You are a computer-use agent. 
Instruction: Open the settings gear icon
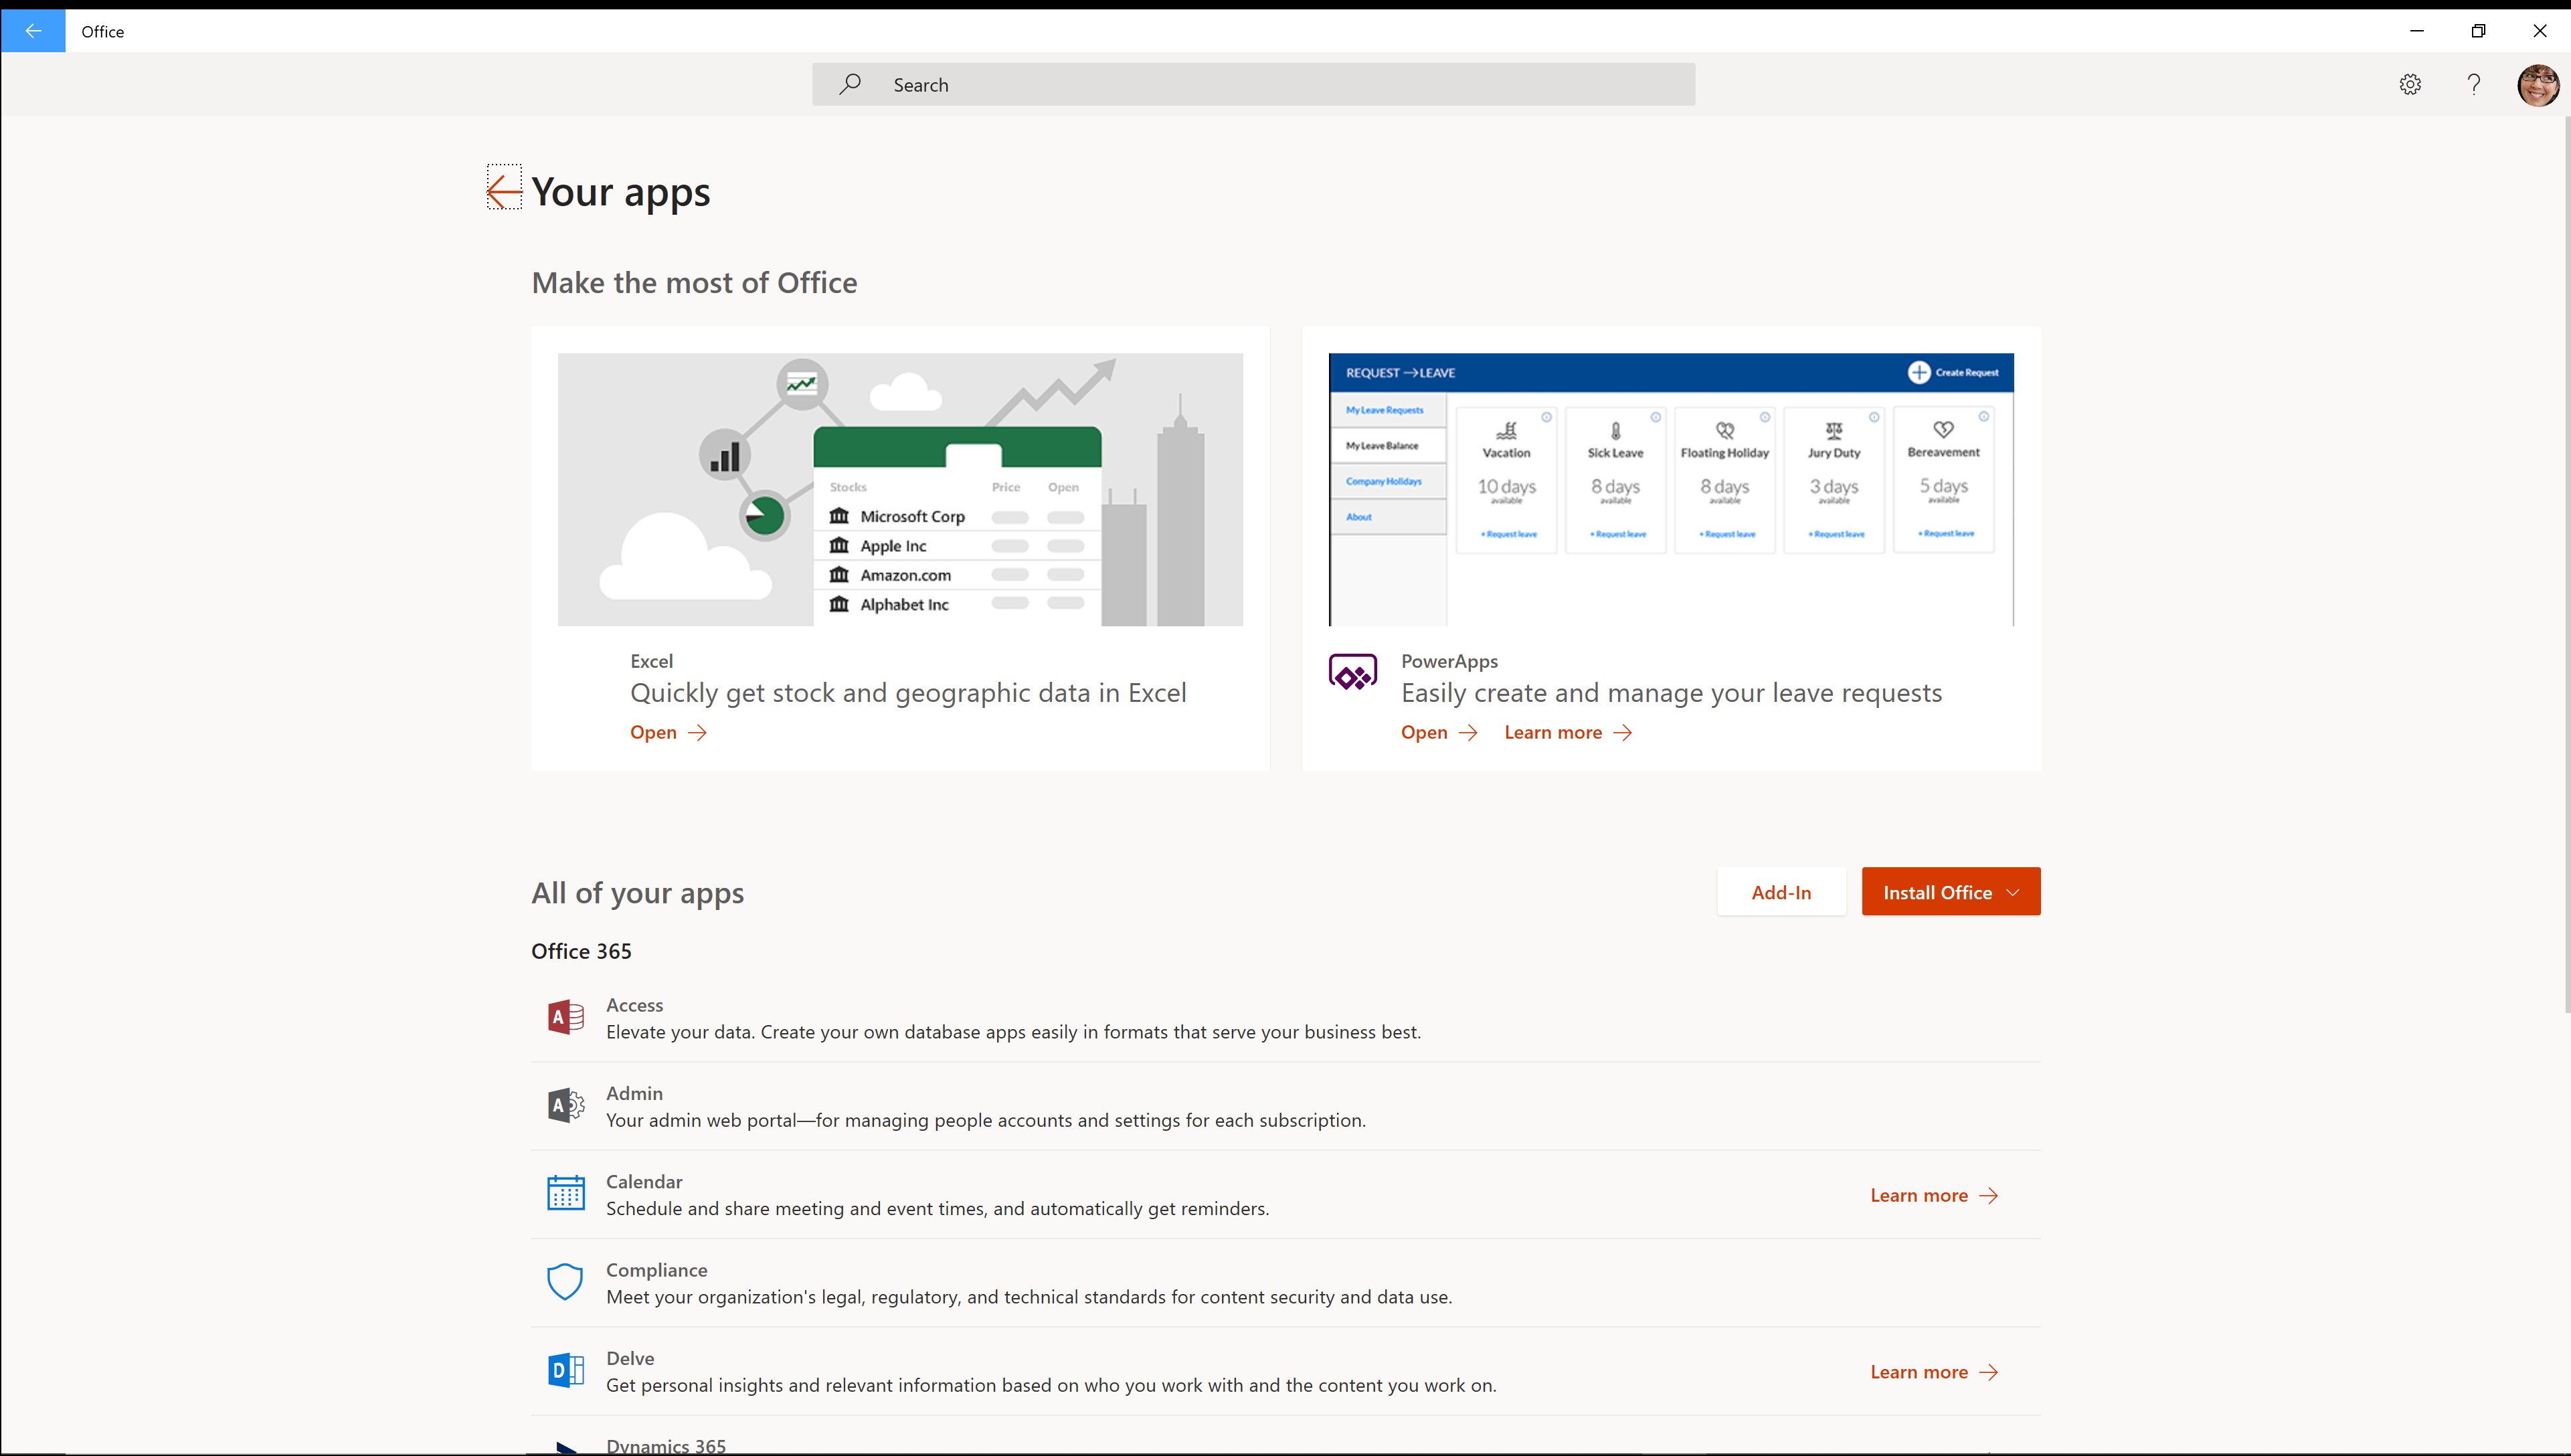[x=2410, y=85]
